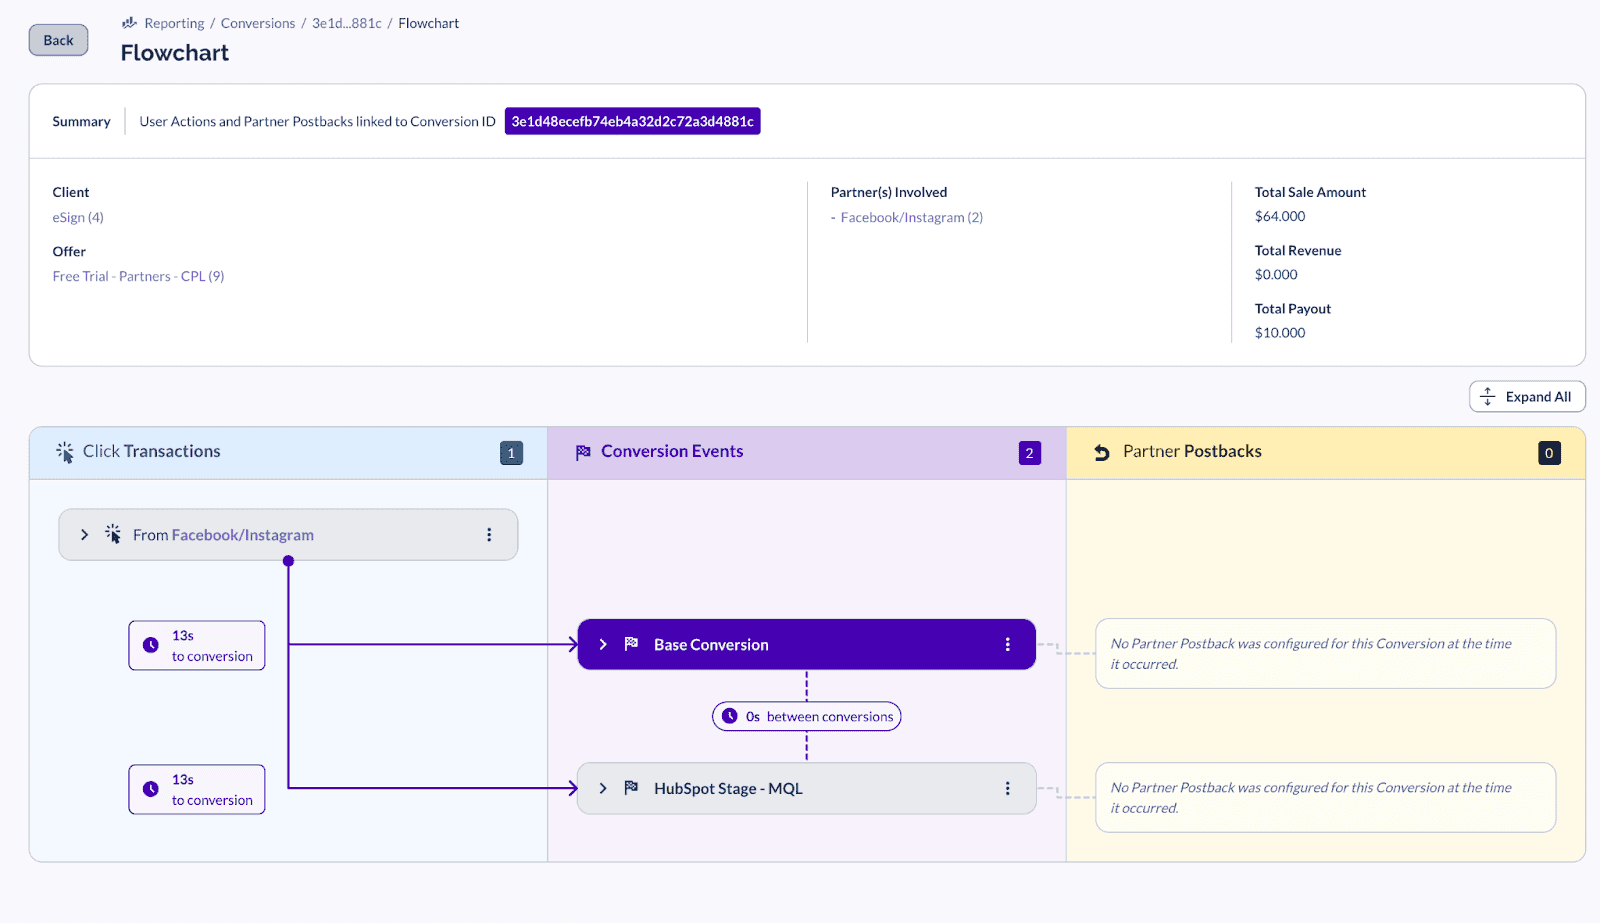Screen dimensions: 1600x923
Task: Click the flag icon on HubSpot Stage - MQL node
Action: pos(630,788)
